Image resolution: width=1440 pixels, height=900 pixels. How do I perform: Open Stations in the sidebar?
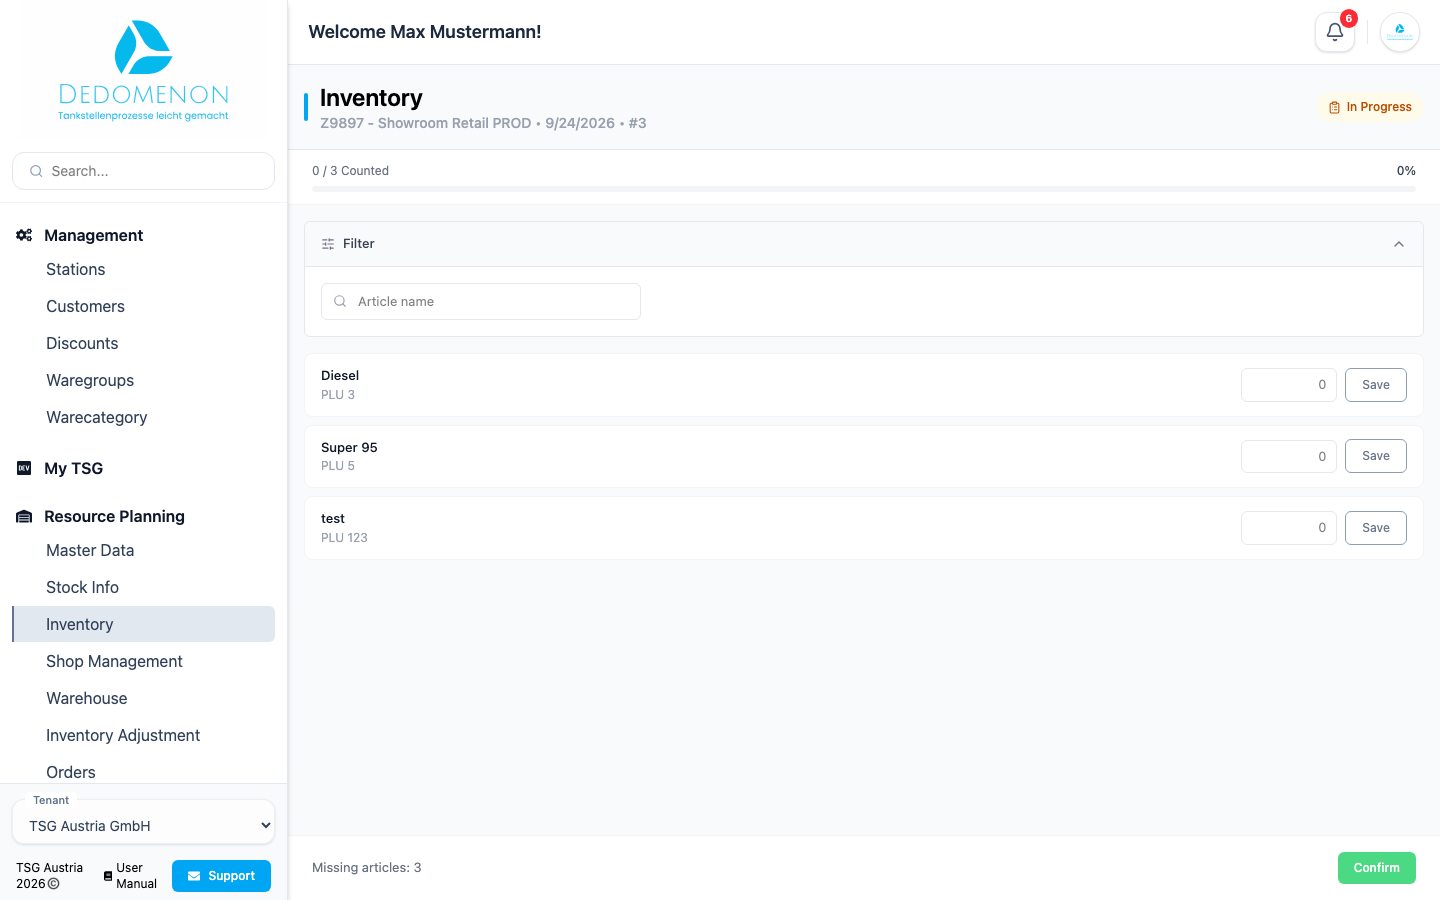point(76,269)
